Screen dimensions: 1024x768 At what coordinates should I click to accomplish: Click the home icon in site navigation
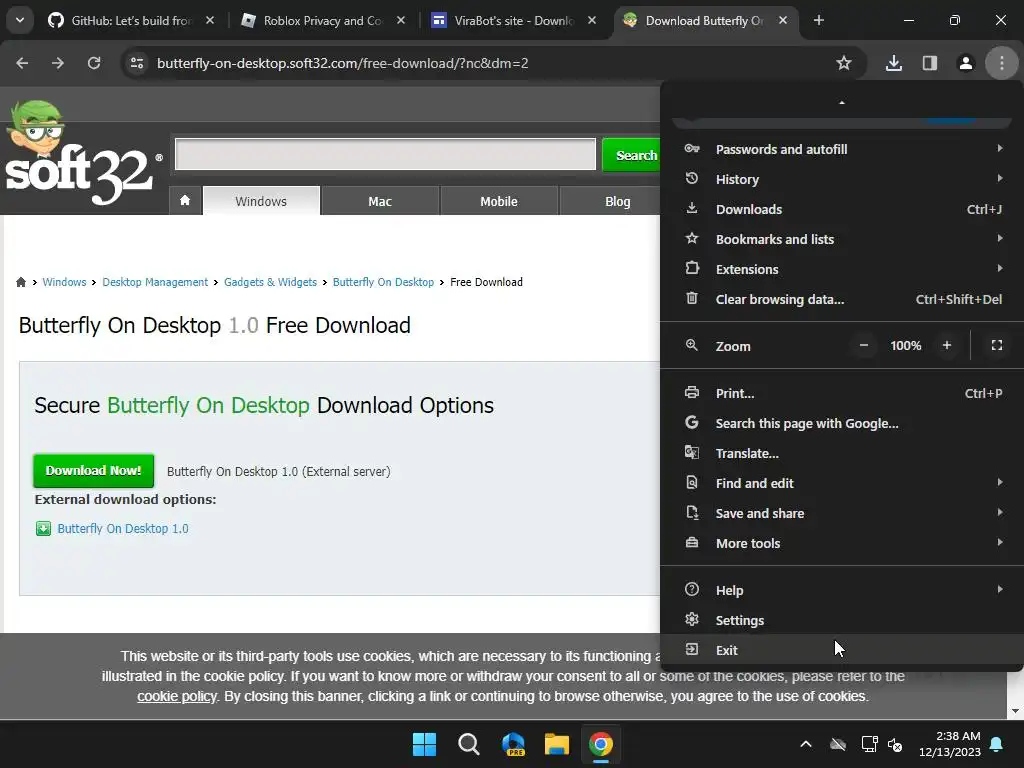[x=185, y=200]
